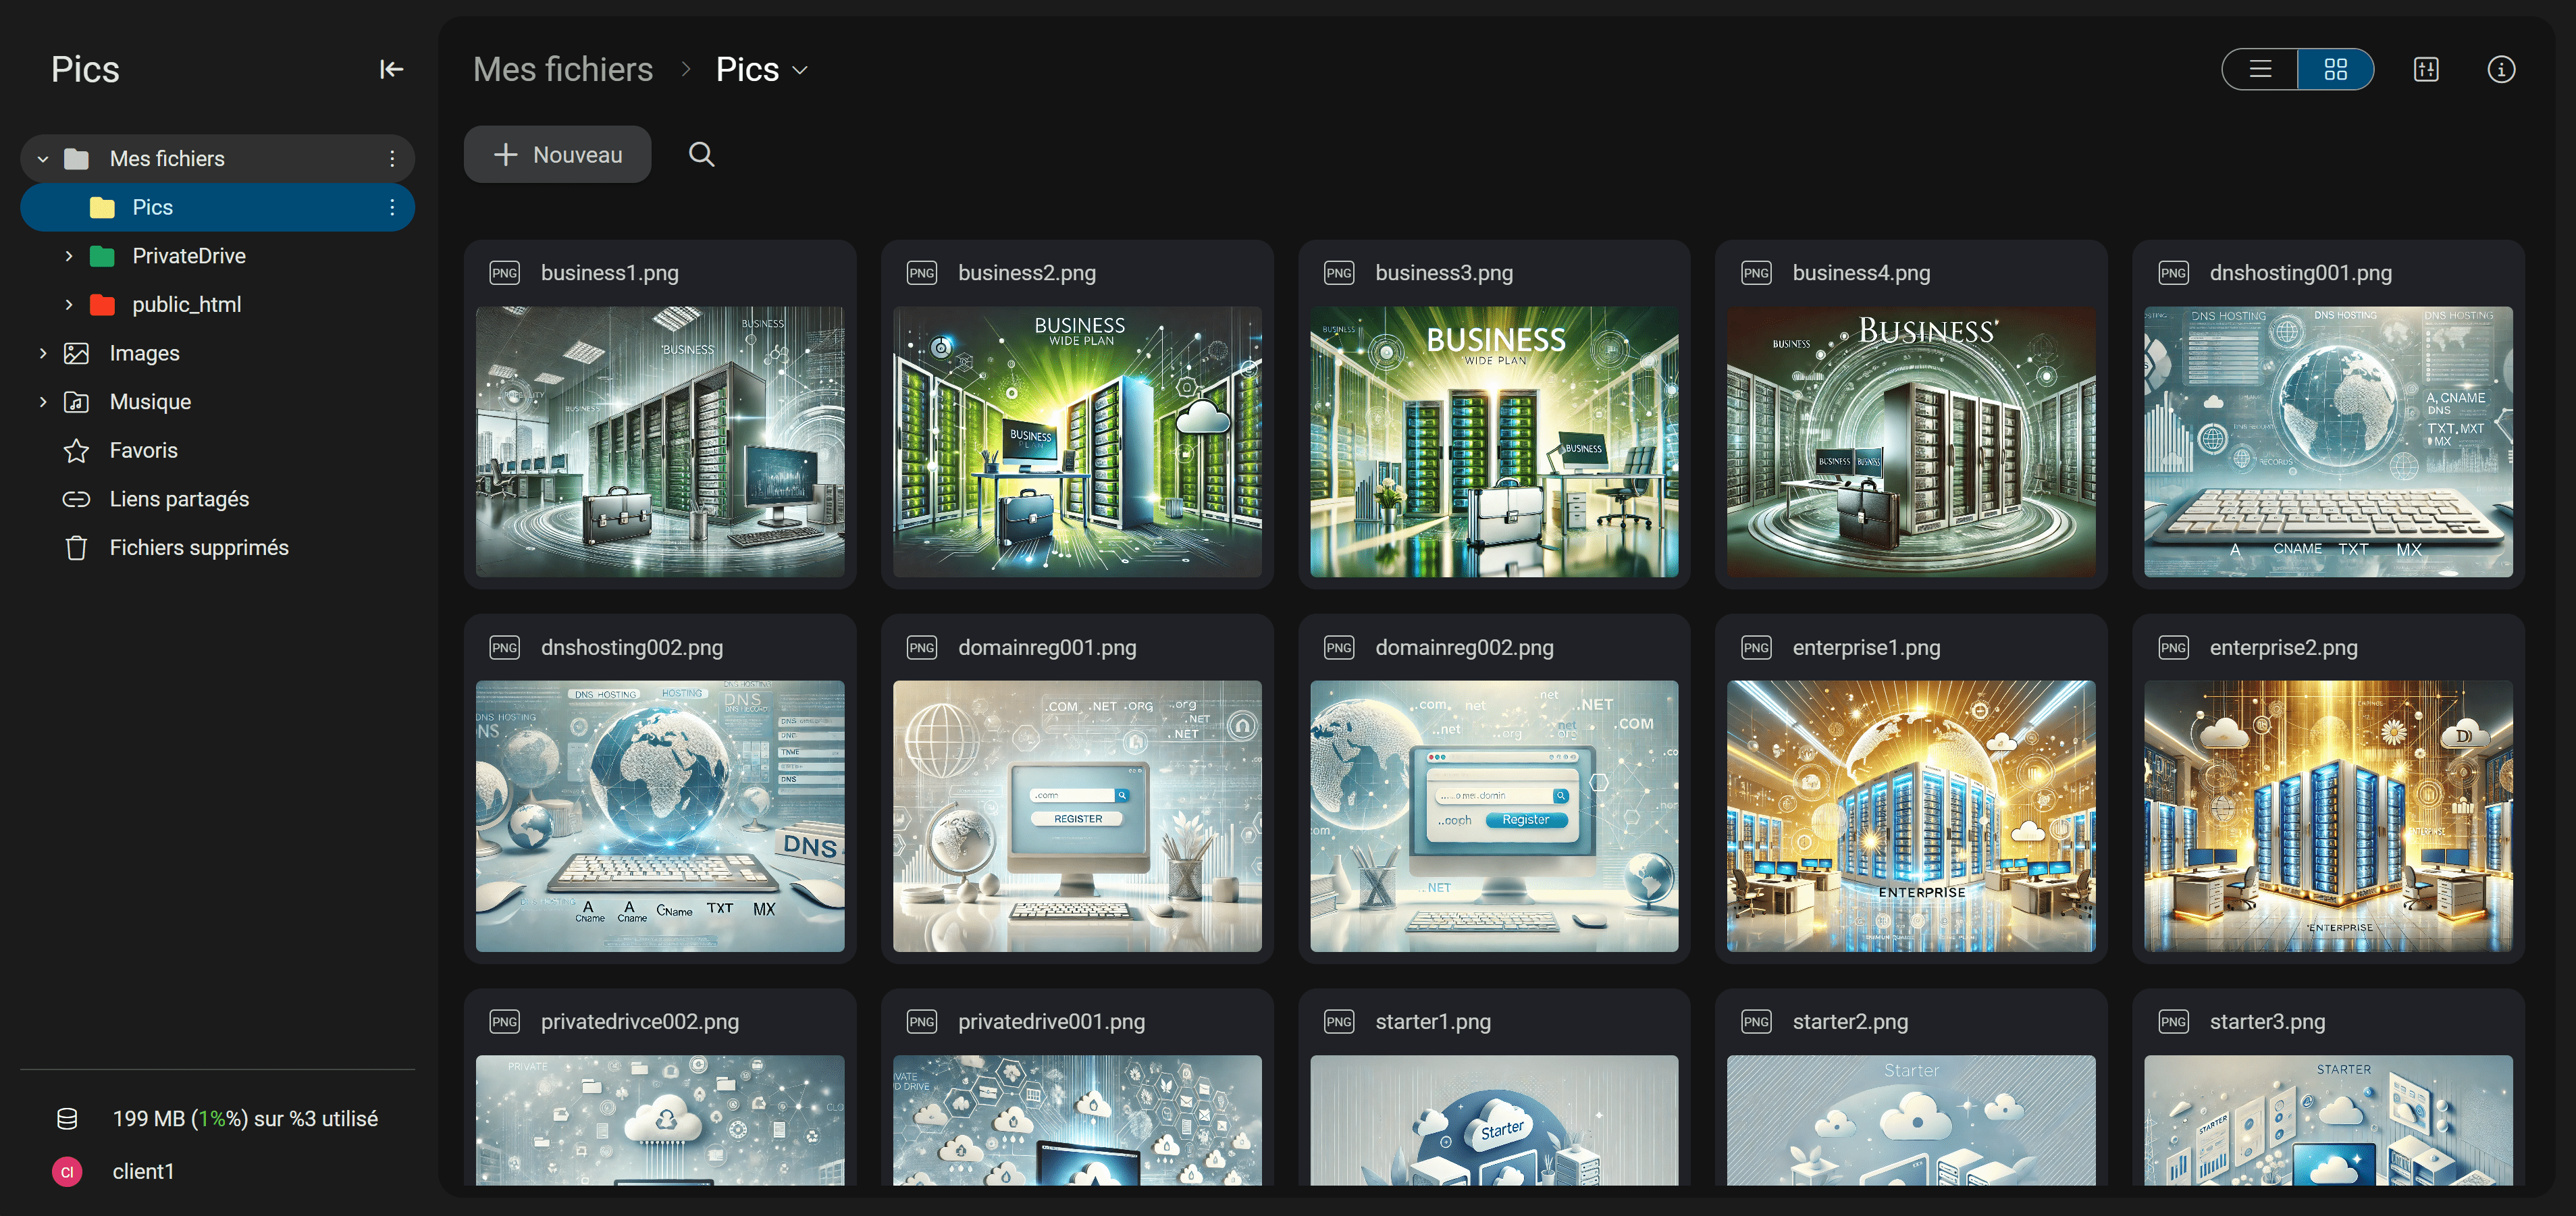Viewport: 2576px width, 1216px height.
Task: Click the search magnifier icon
Action: click(x=701, y=154)
